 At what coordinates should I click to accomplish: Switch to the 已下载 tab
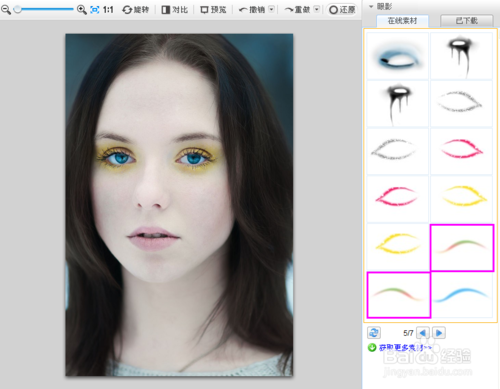(x=467, y=21)
